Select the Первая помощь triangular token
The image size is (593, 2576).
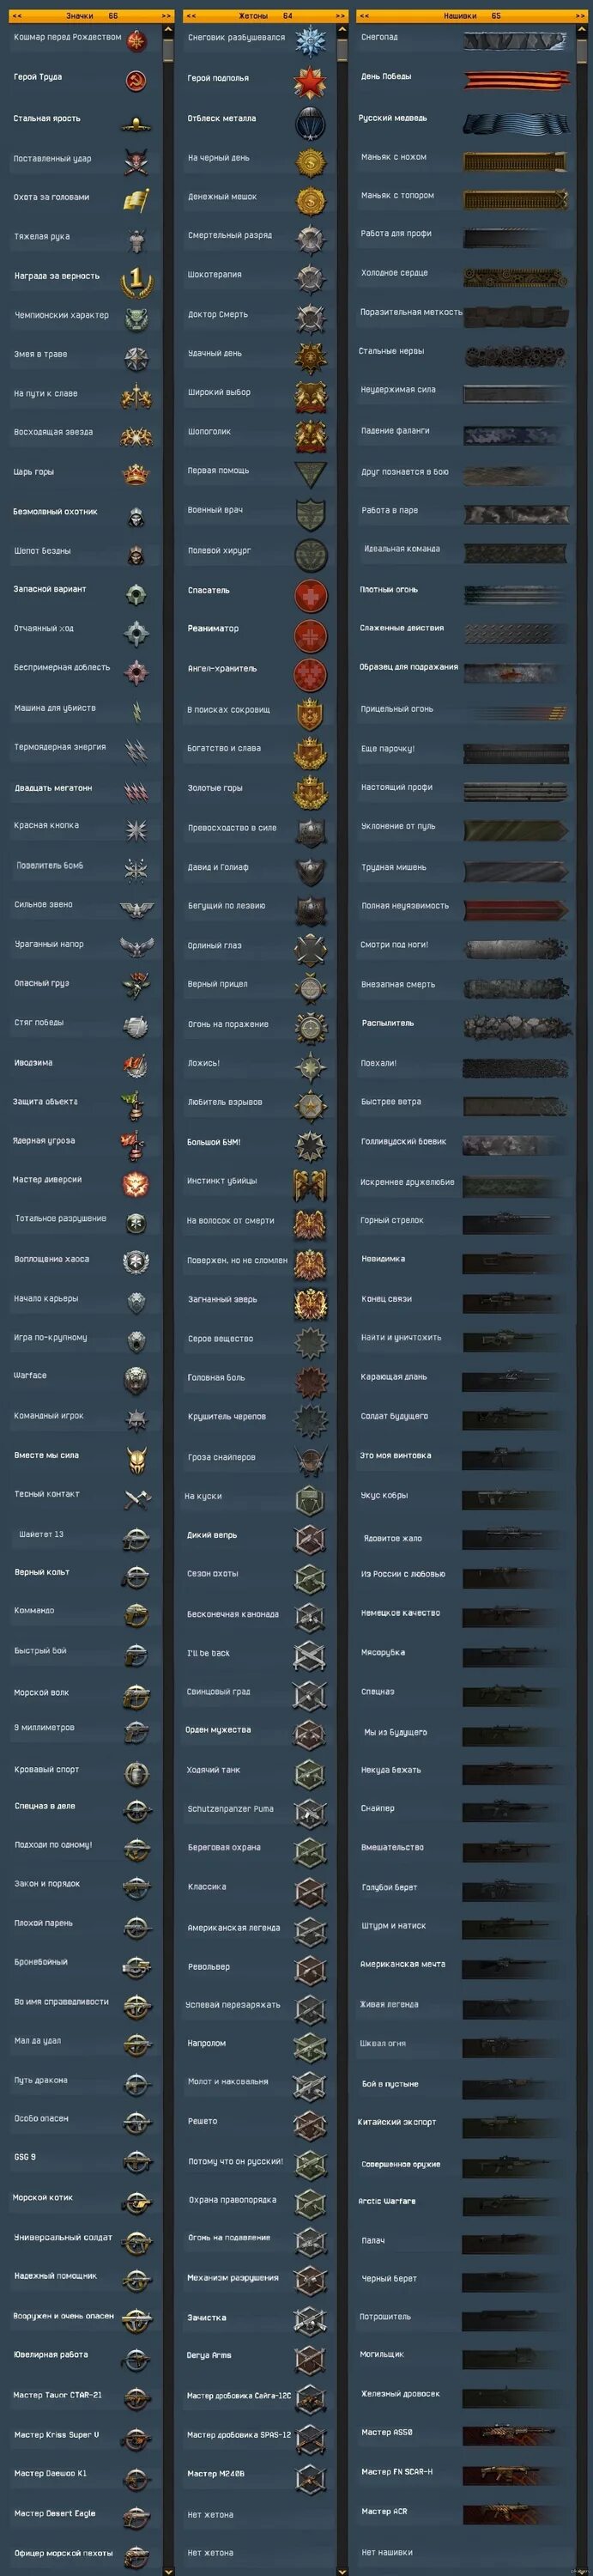(x=311, y=474)
